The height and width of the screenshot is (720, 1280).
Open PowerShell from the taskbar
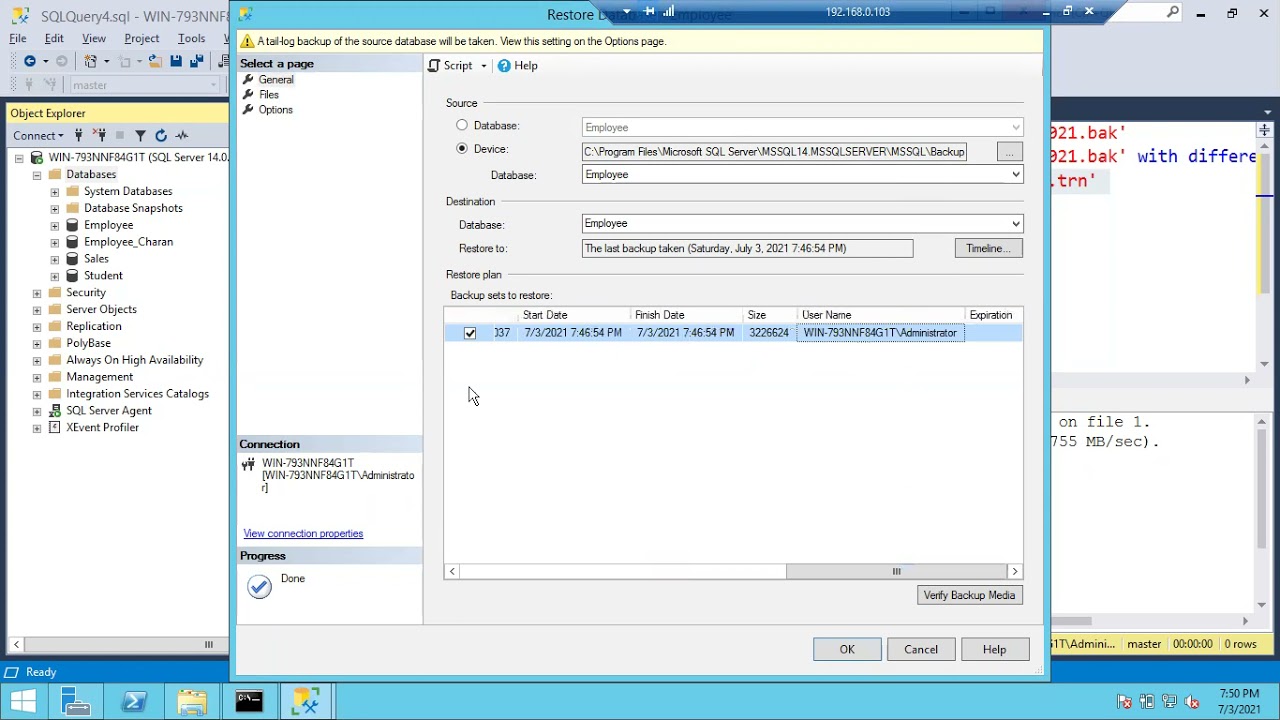coord(134,702)
